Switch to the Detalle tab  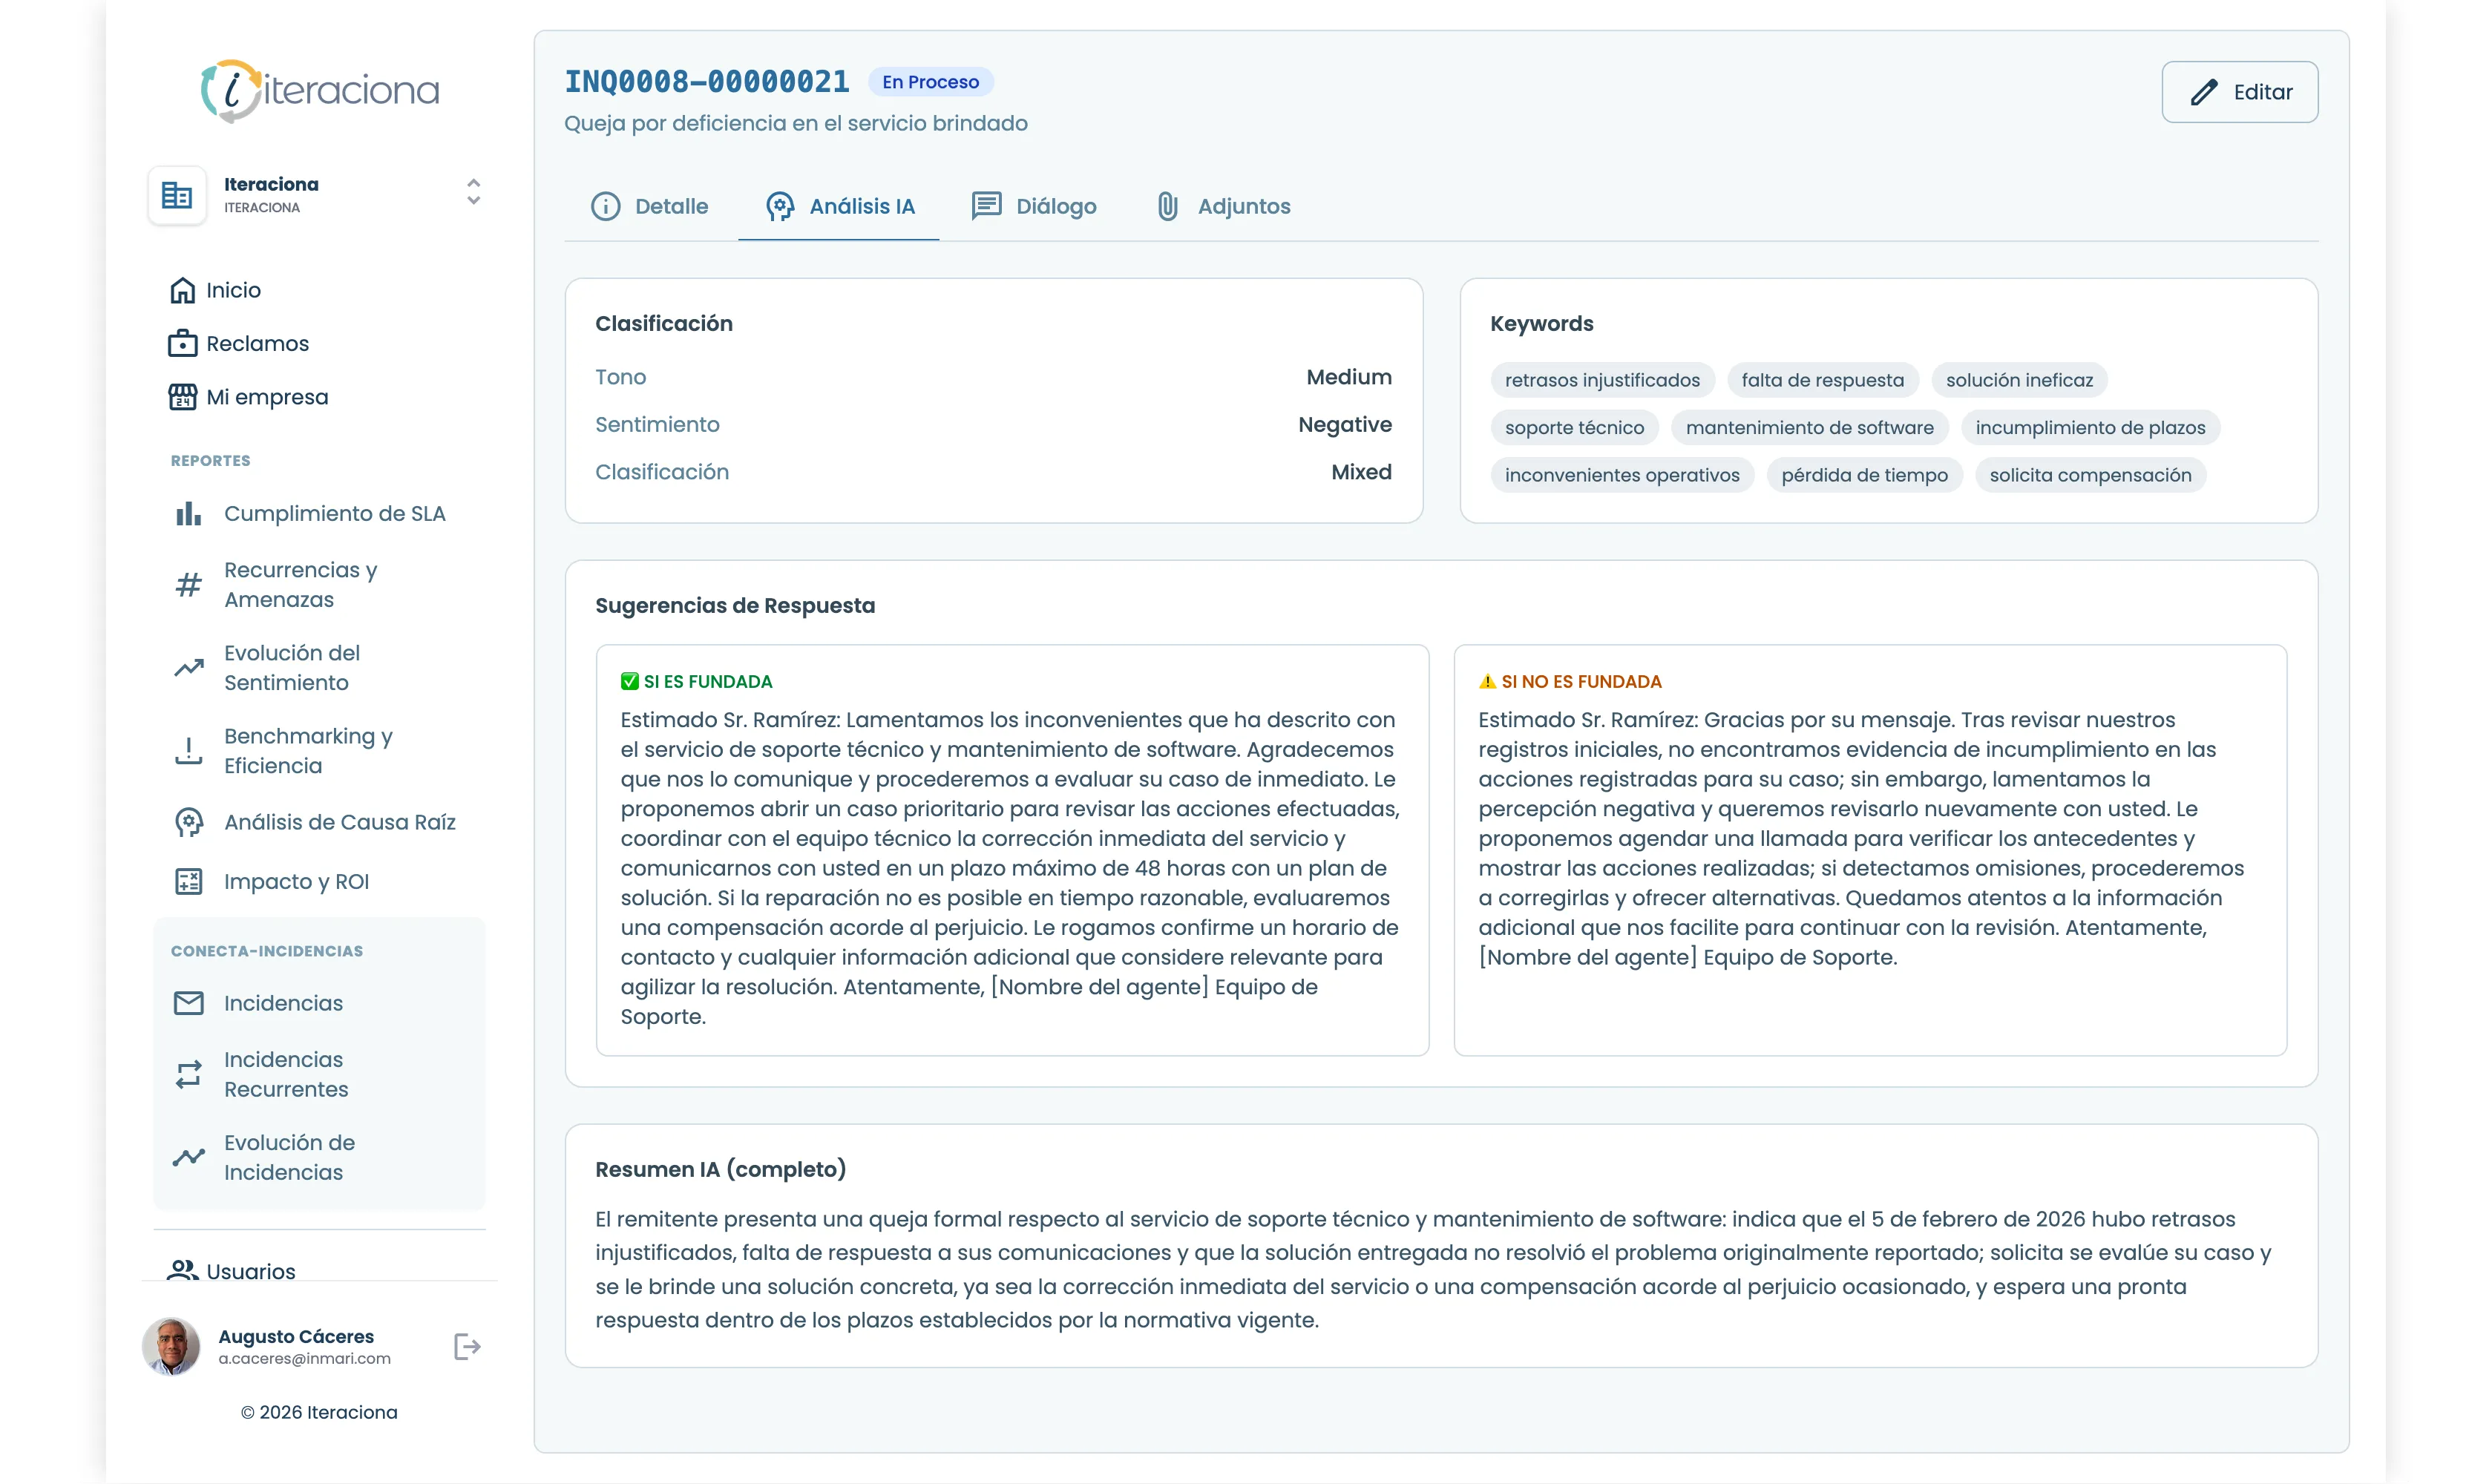[650, 206]
